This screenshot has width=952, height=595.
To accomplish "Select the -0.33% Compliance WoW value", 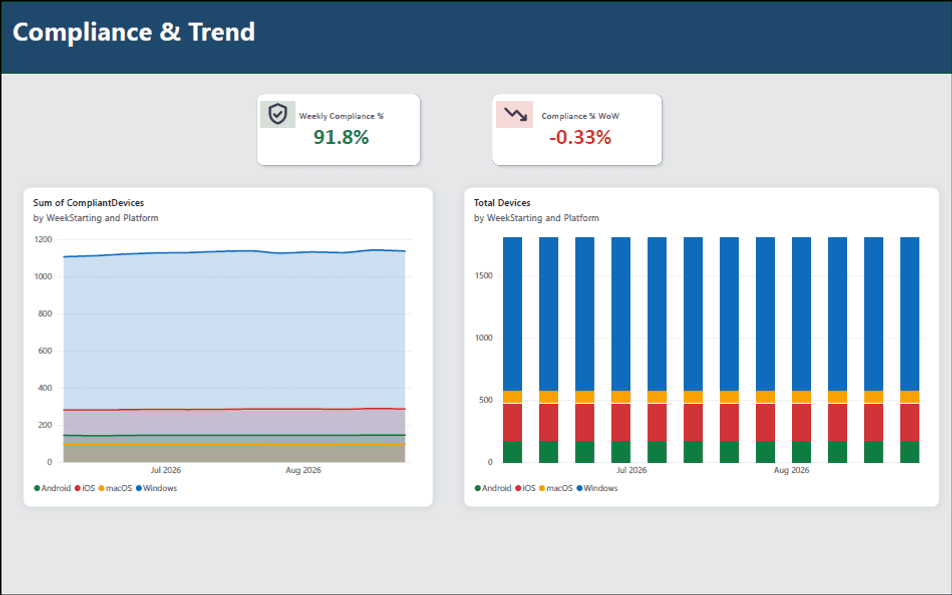I will click(x=580, y=137).
